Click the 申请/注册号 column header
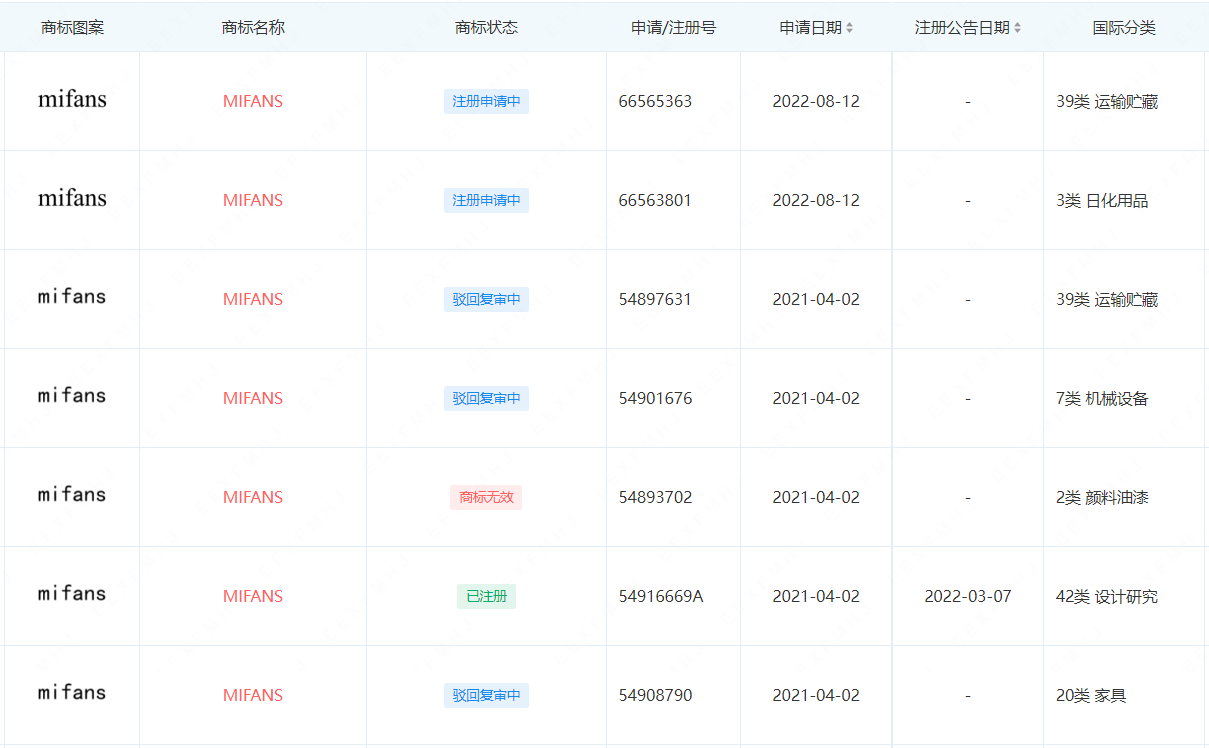This screenshot has height=748, width=1209. tap(673, 28)
